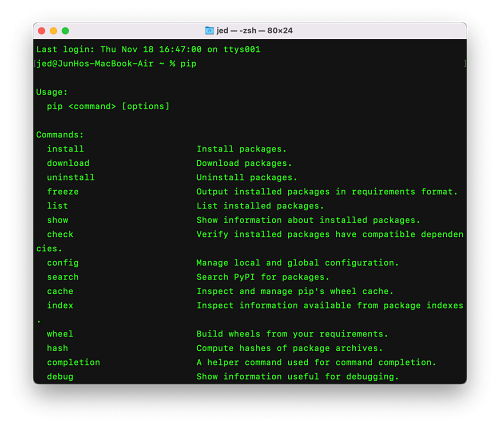The height and width of the screenshot is (428, 500).
Task: Click 'Search PyPI for packages.' description
Action: click(x=263, y=277)
